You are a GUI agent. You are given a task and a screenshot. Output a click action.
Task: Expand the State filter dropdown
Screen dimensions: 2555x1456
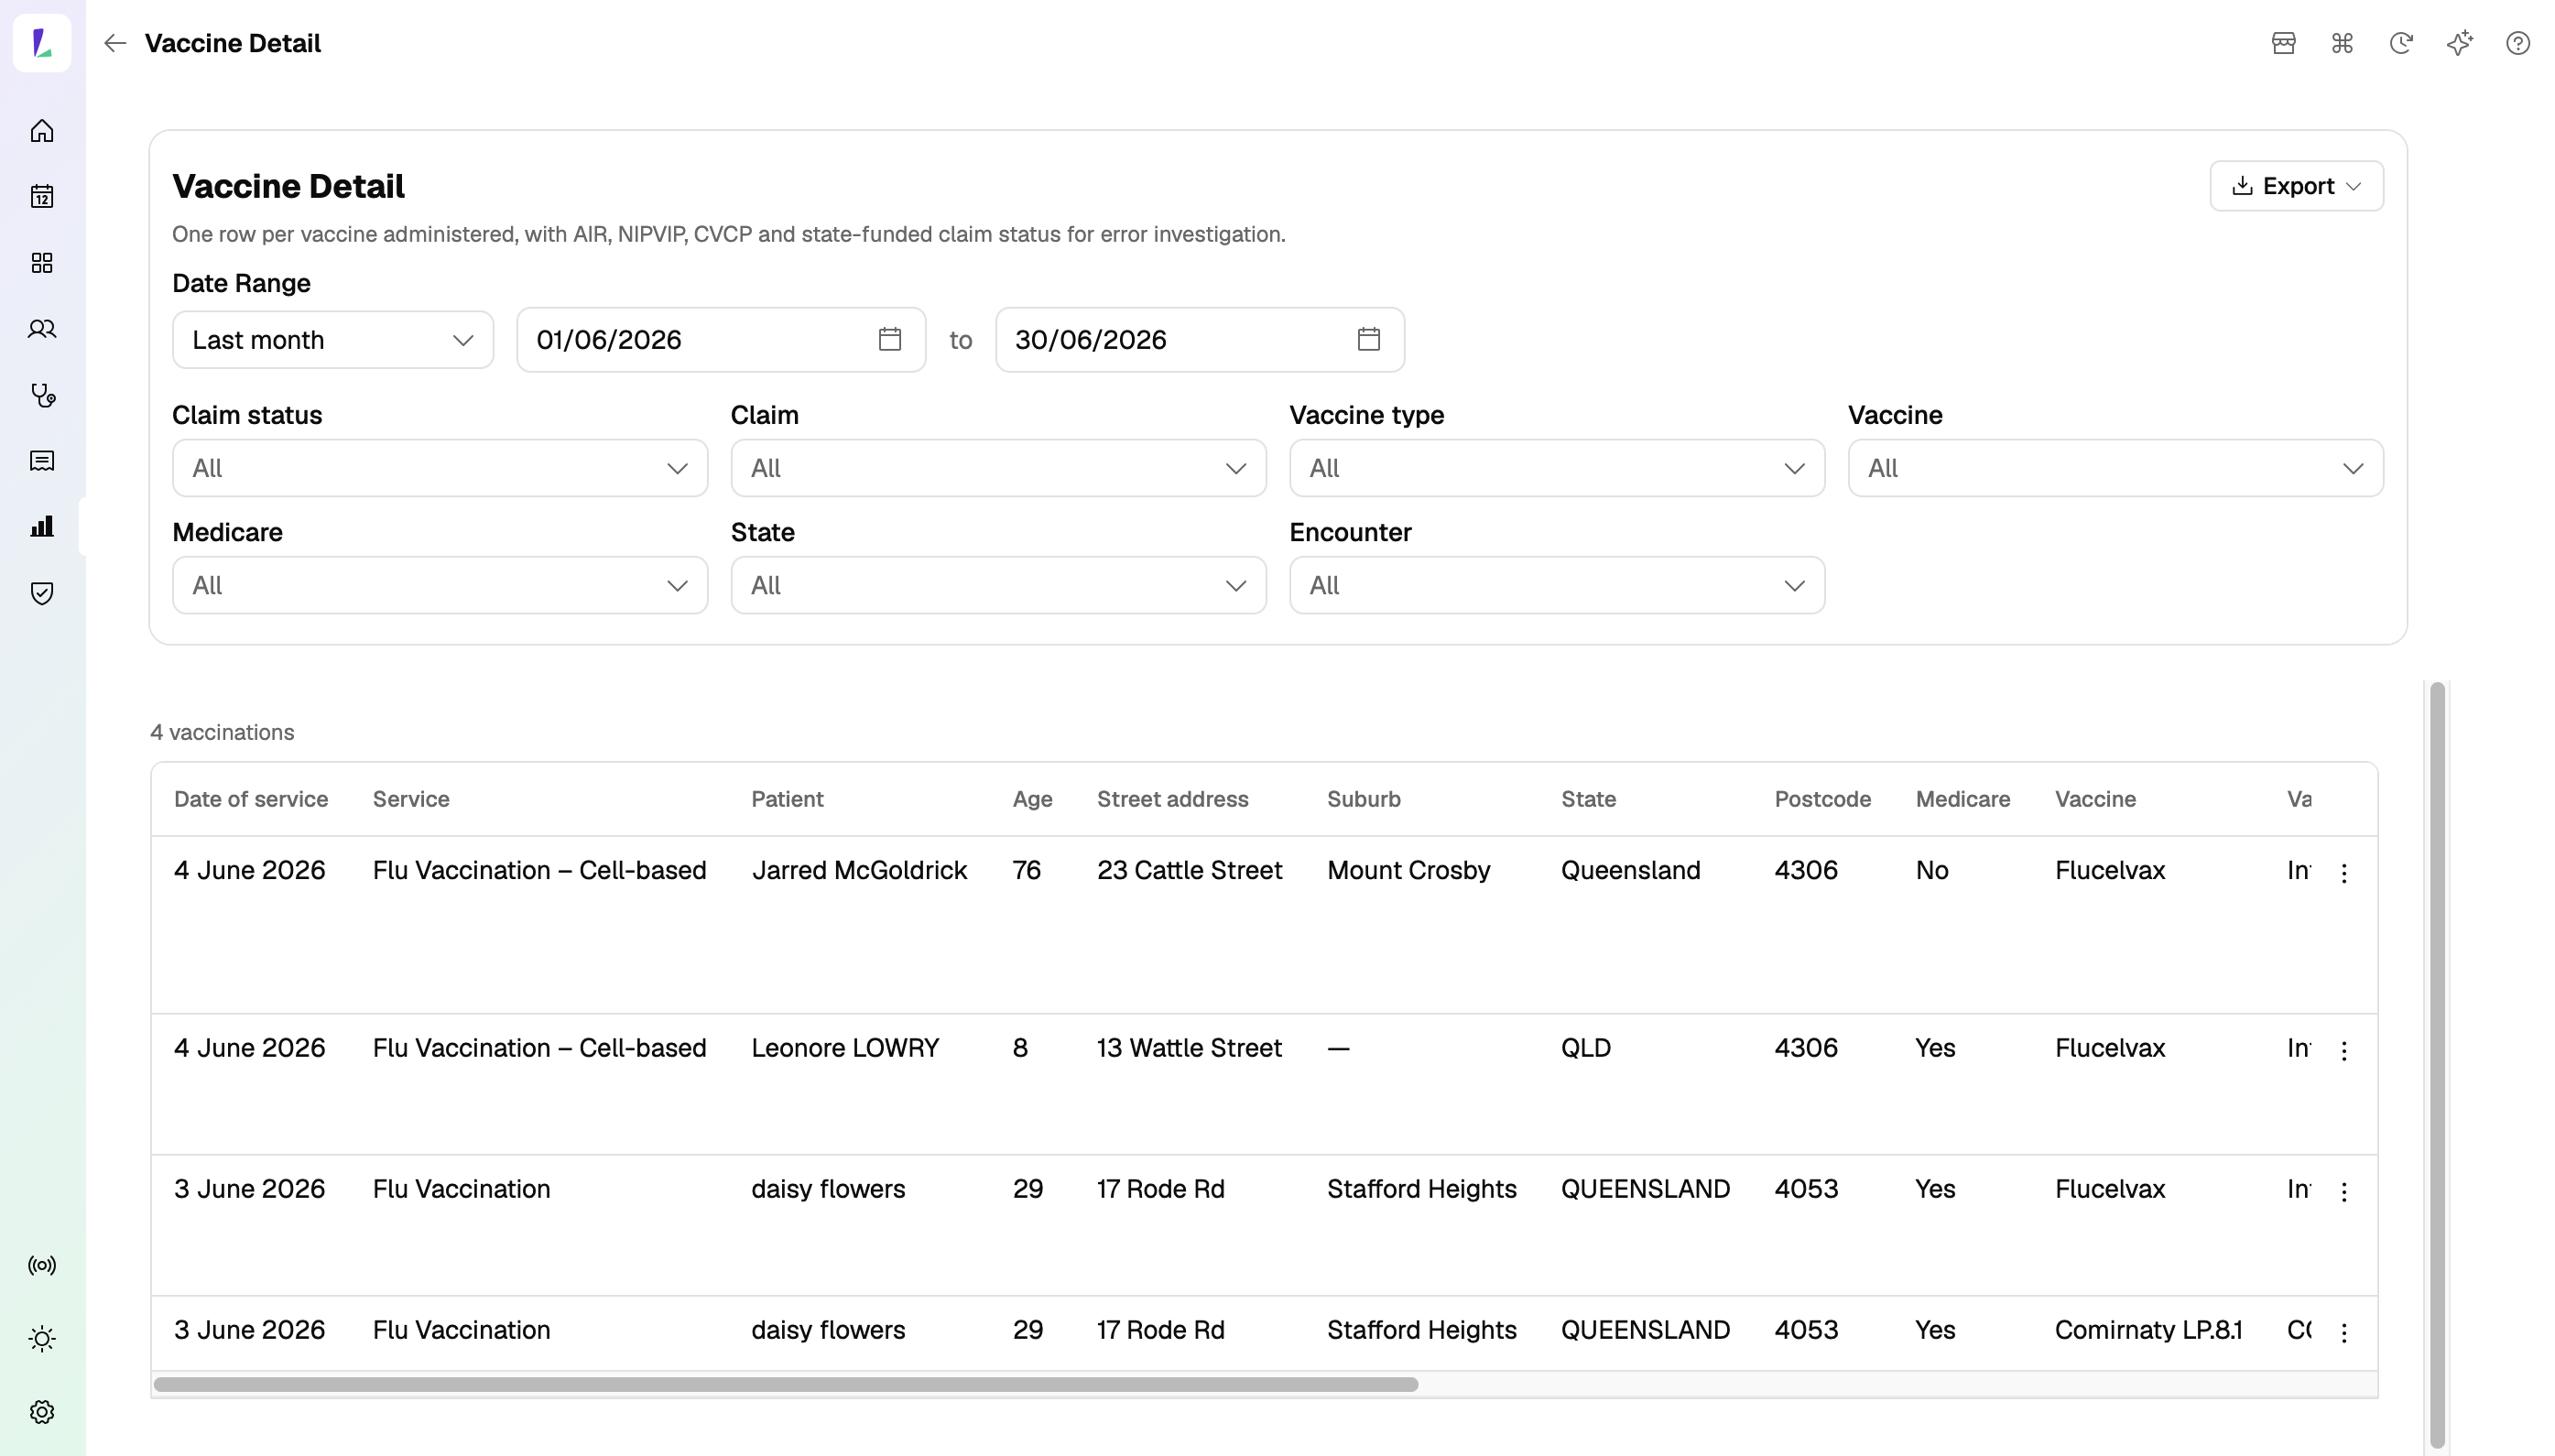[x=998, y=585]
